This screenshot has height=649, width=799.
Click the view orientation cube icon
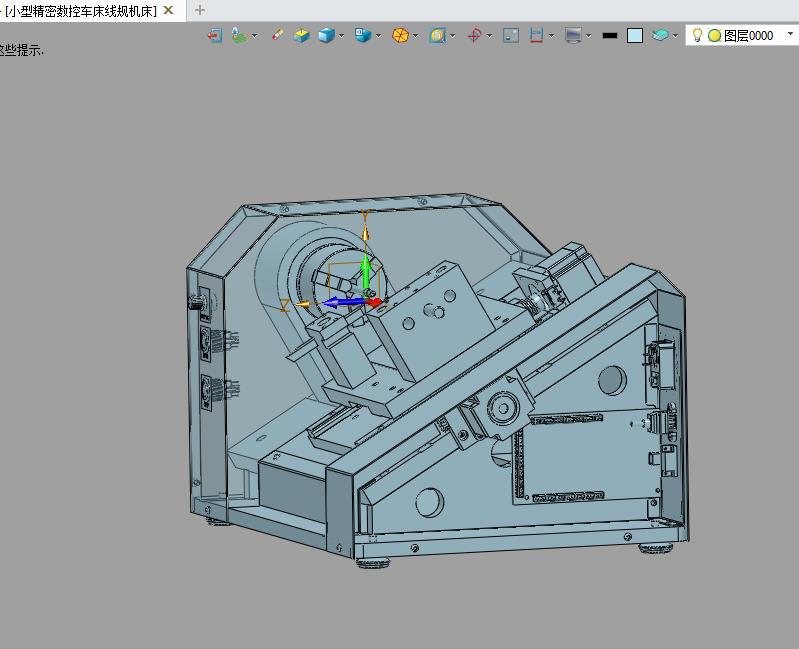(x=363, y=36)
